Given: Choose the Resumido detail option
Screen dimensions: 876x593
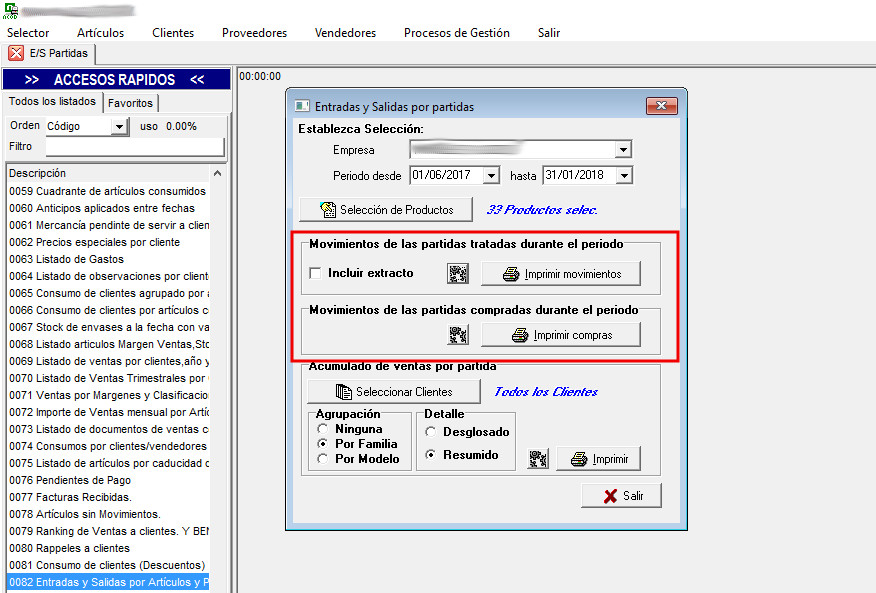Looking at the screenshot, I should tap(430, 455).
